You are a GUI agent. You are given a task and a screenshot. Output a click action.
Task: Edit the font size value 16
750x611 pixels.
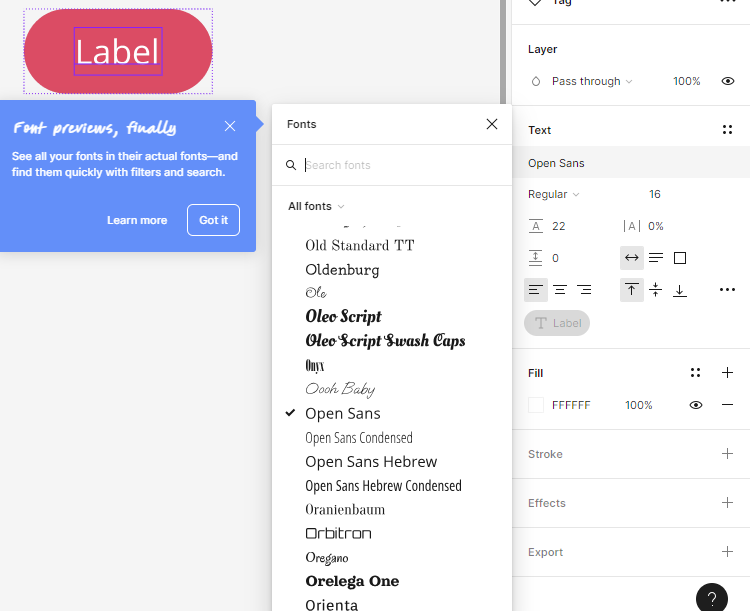click(654, 194)
